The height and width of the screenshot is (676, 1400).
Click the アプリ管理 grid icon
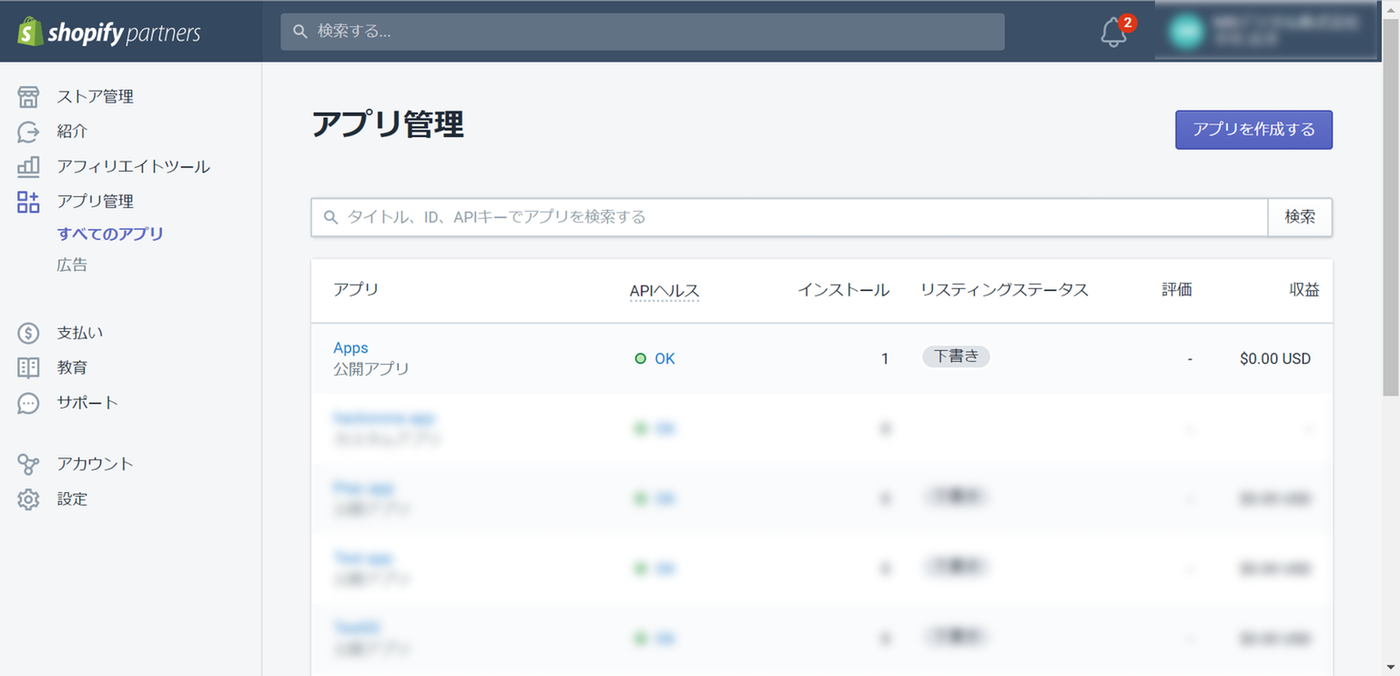pos(28,202)
